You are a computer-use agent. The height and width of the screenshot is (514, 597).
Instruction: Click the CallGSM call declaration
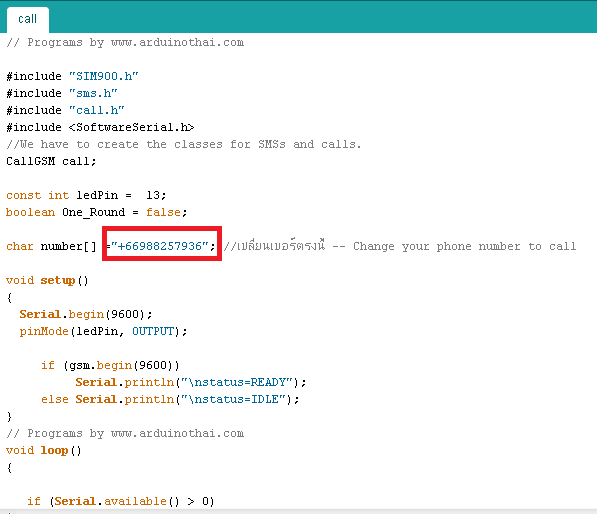[x=51, y=161]
